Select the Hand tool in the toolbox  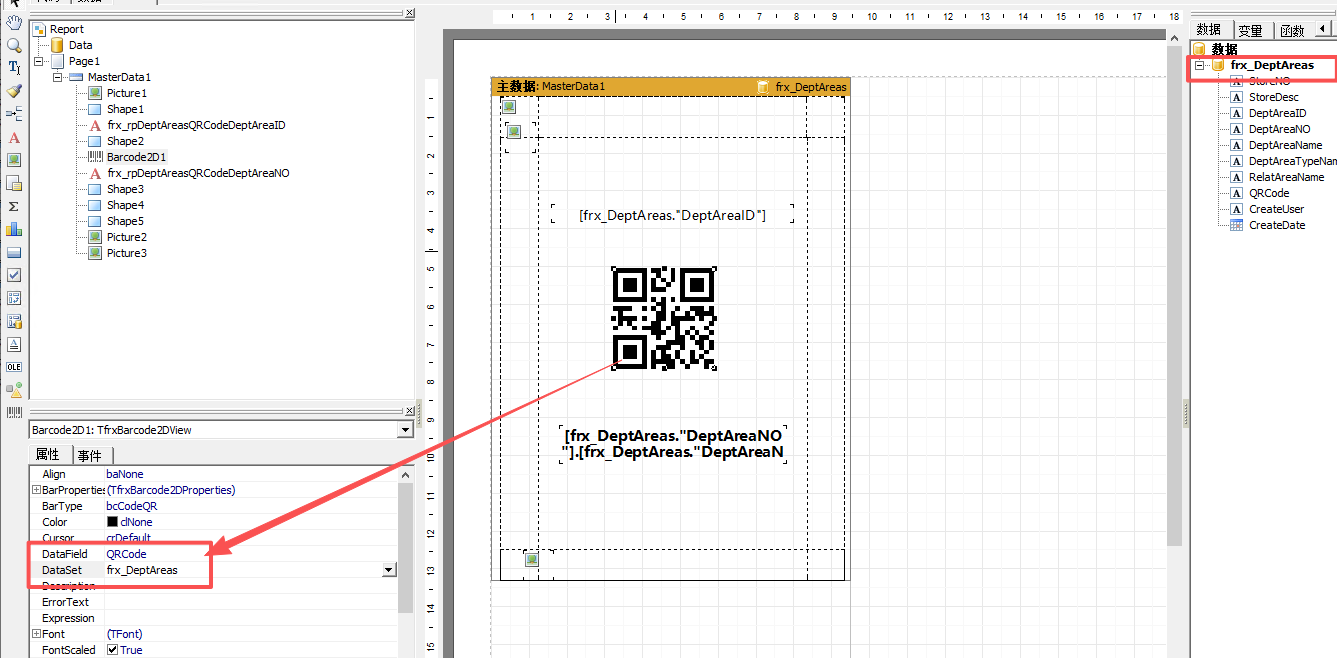(x=14, y=22)
